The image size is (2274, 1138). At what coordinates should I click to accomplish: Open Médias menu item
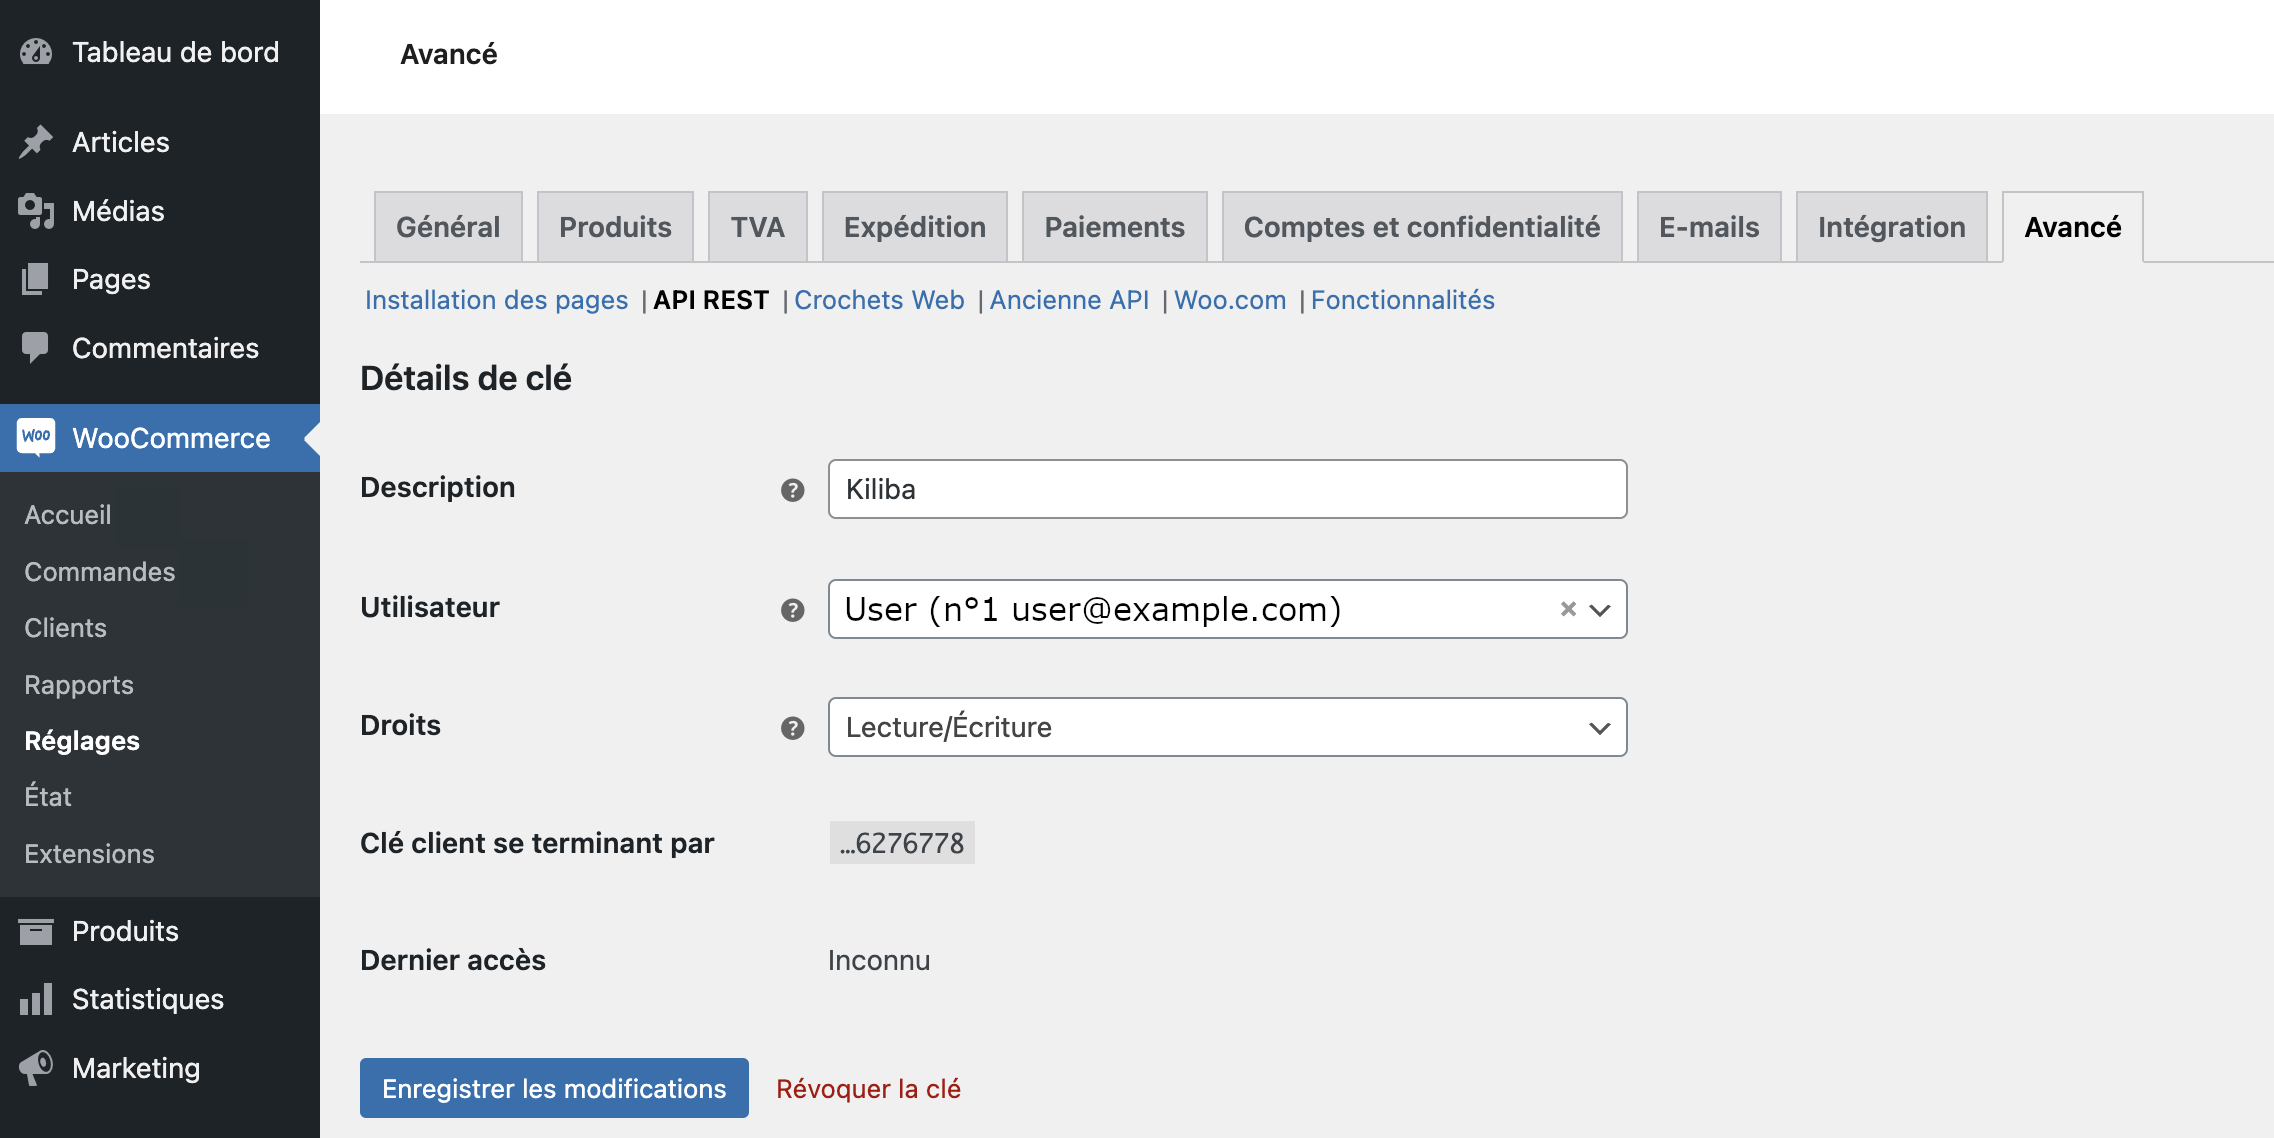tap(160, 211)
